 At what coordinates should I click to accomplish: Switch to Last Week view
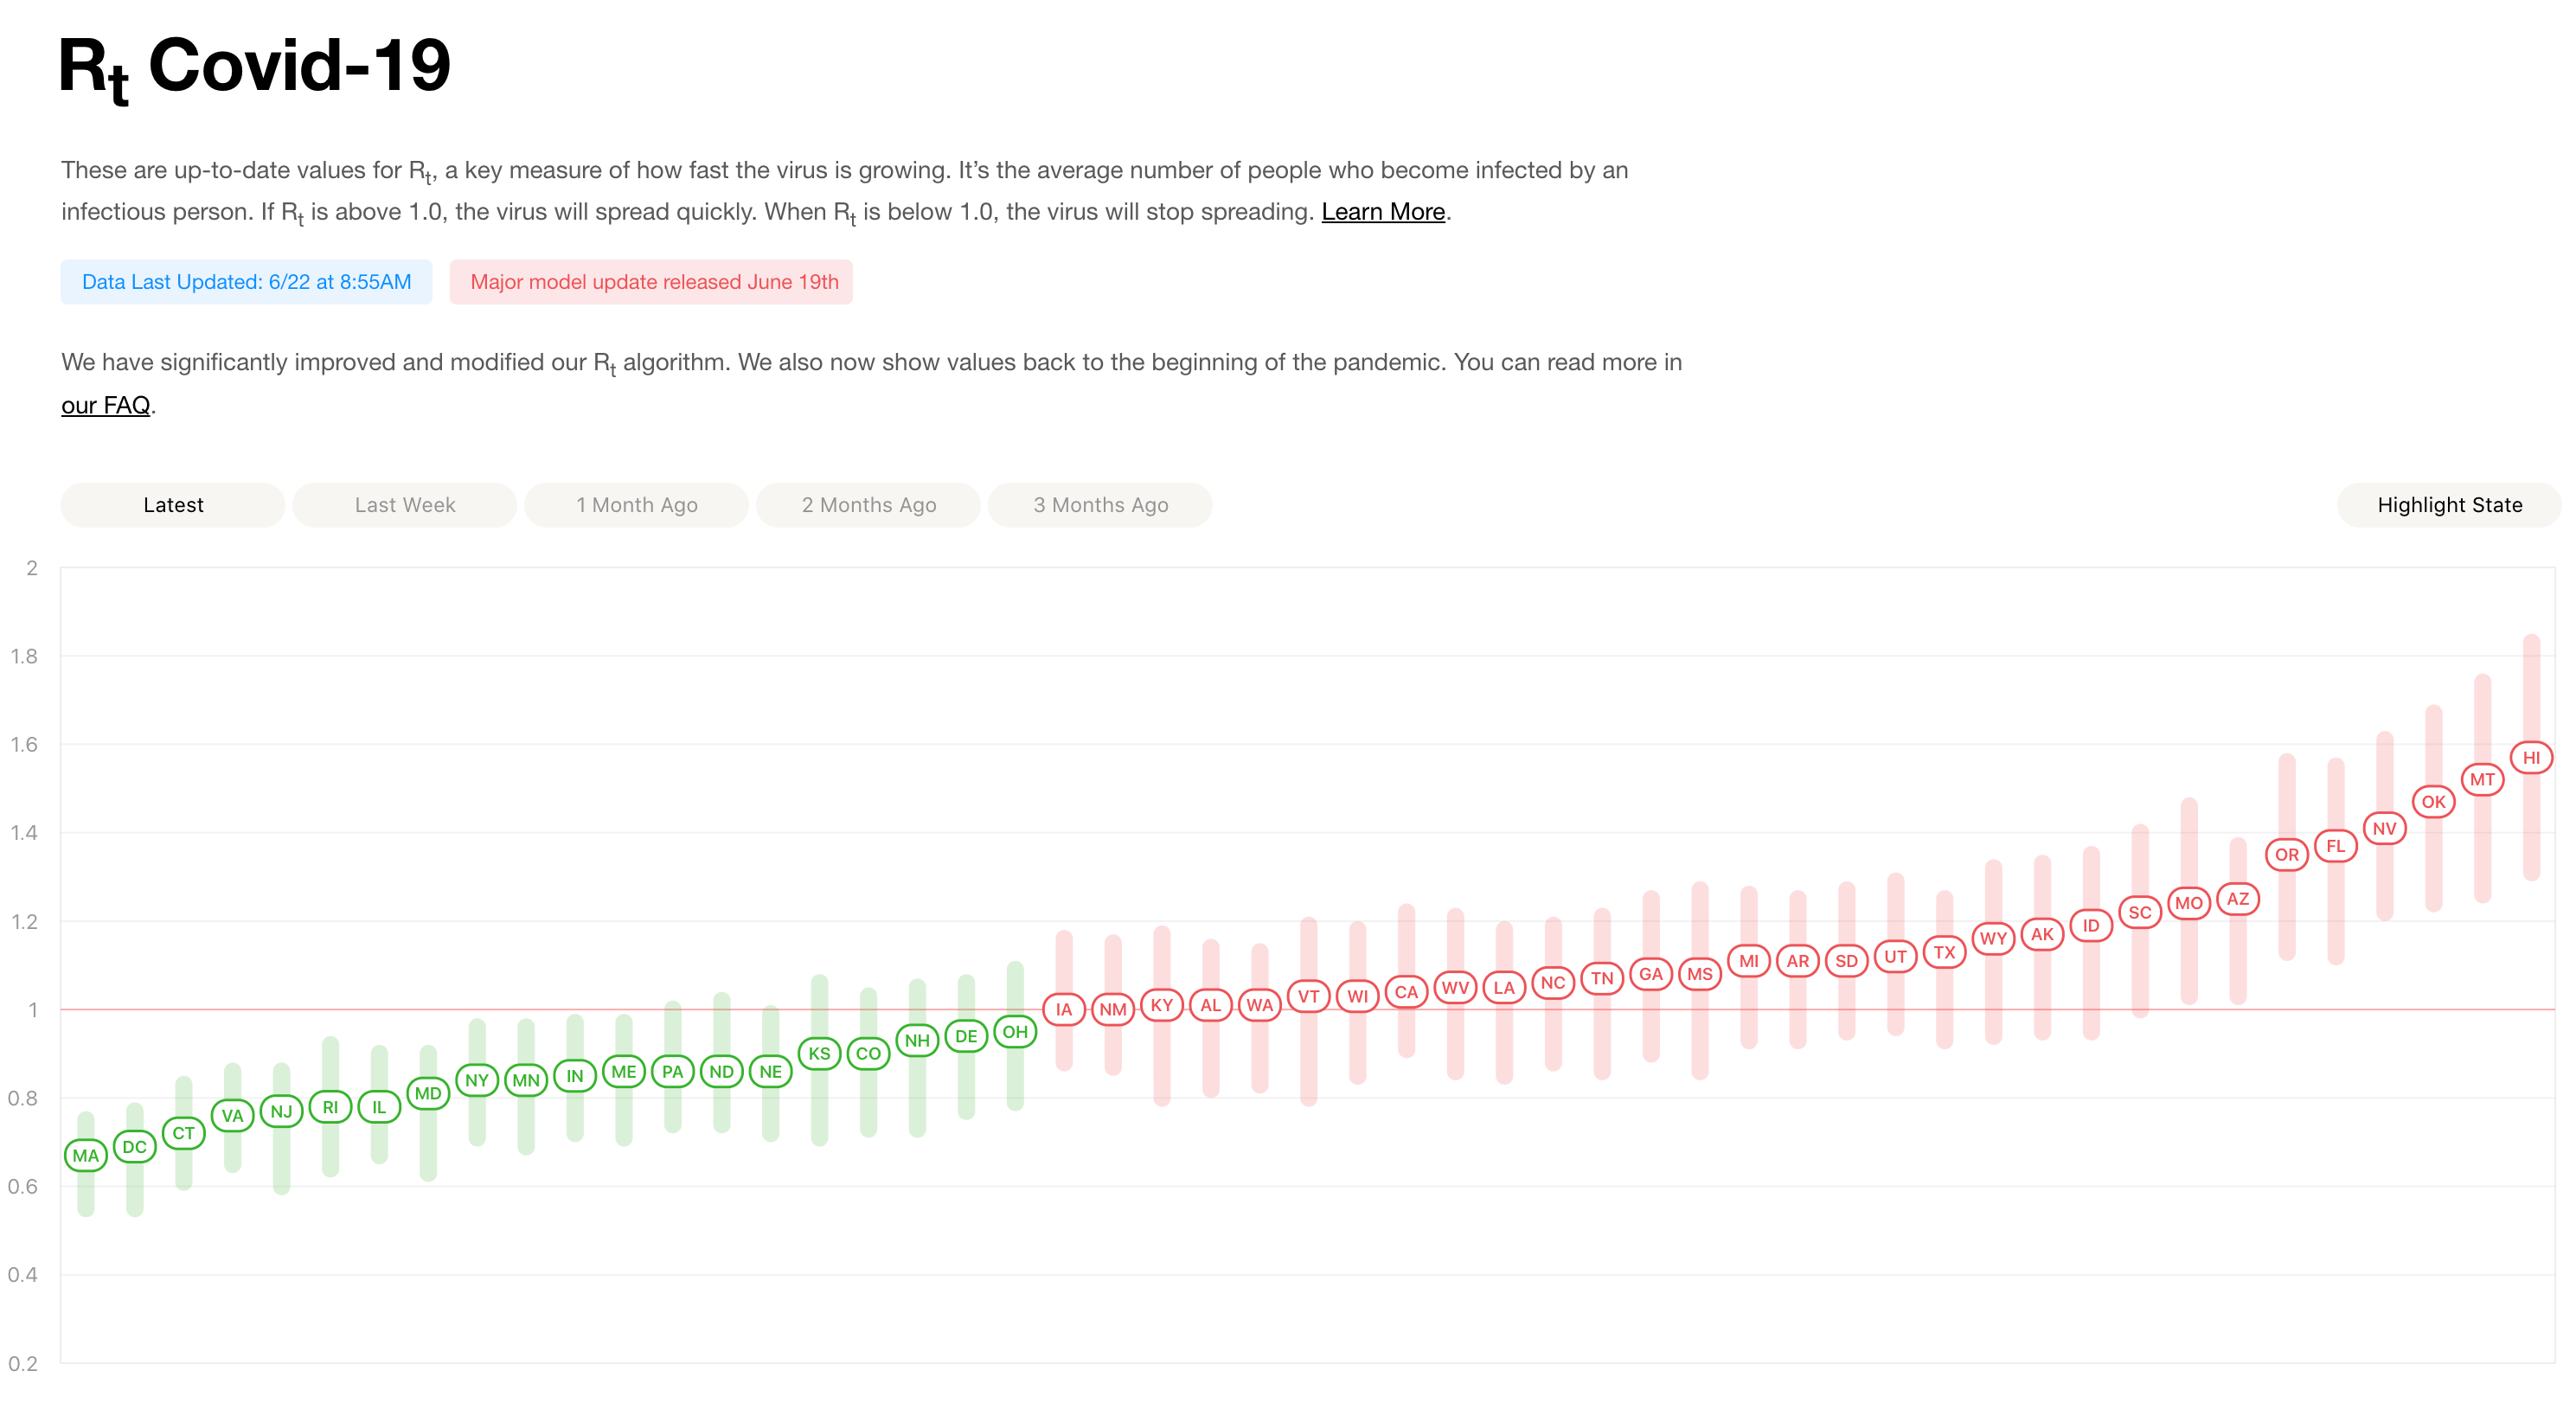[405, 505]
